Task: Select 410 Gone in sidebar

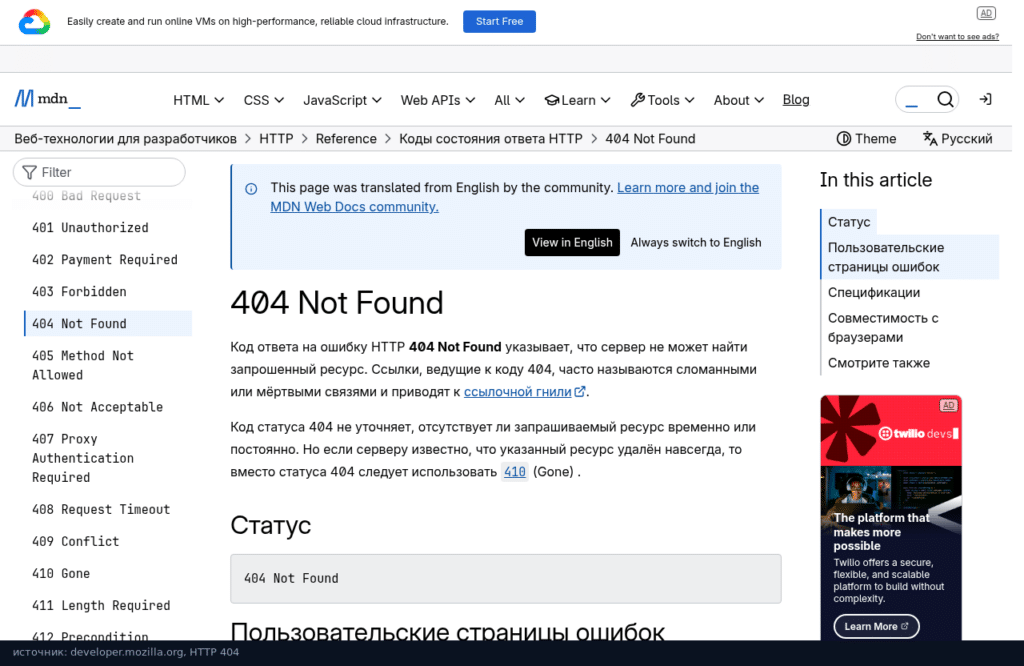Action: 61,573
